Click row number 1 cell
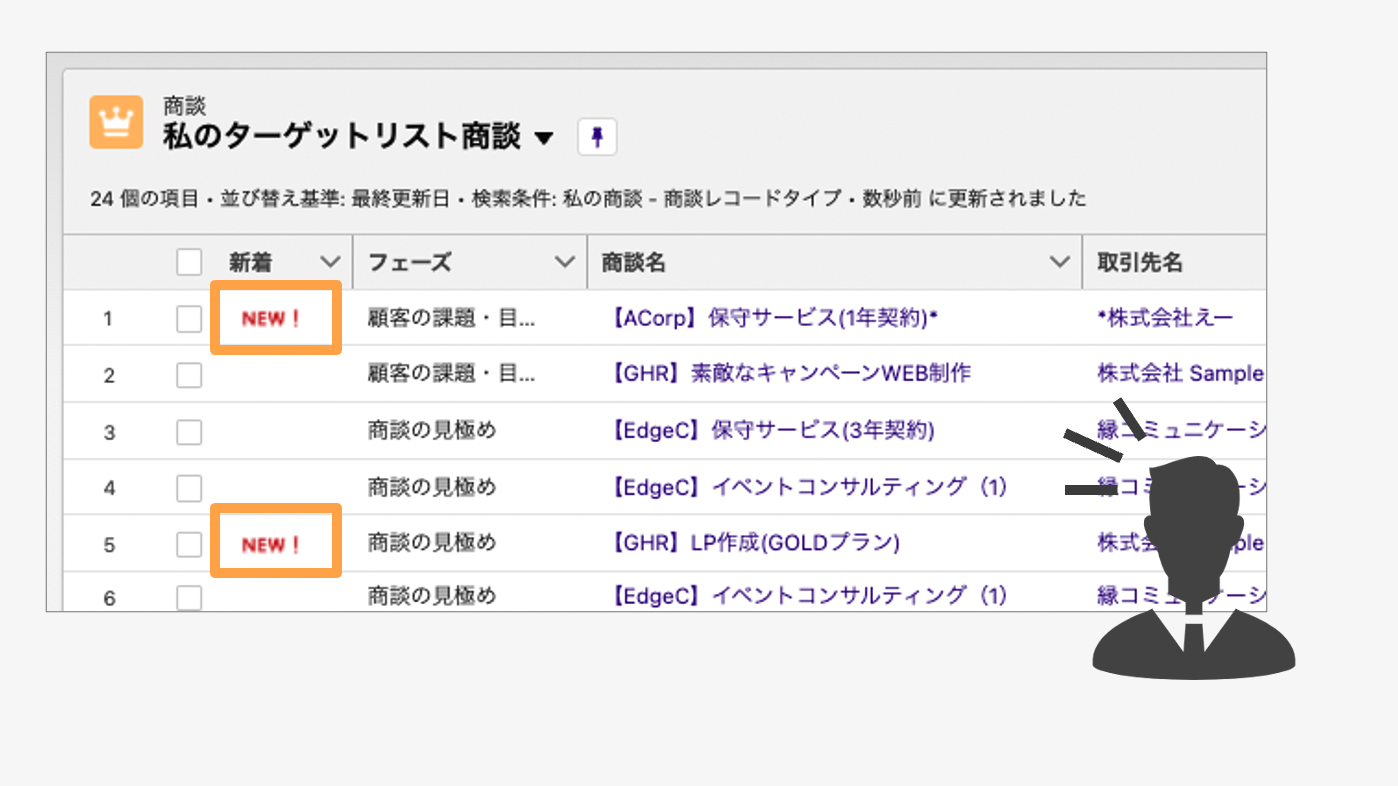 tap(108, 320)
